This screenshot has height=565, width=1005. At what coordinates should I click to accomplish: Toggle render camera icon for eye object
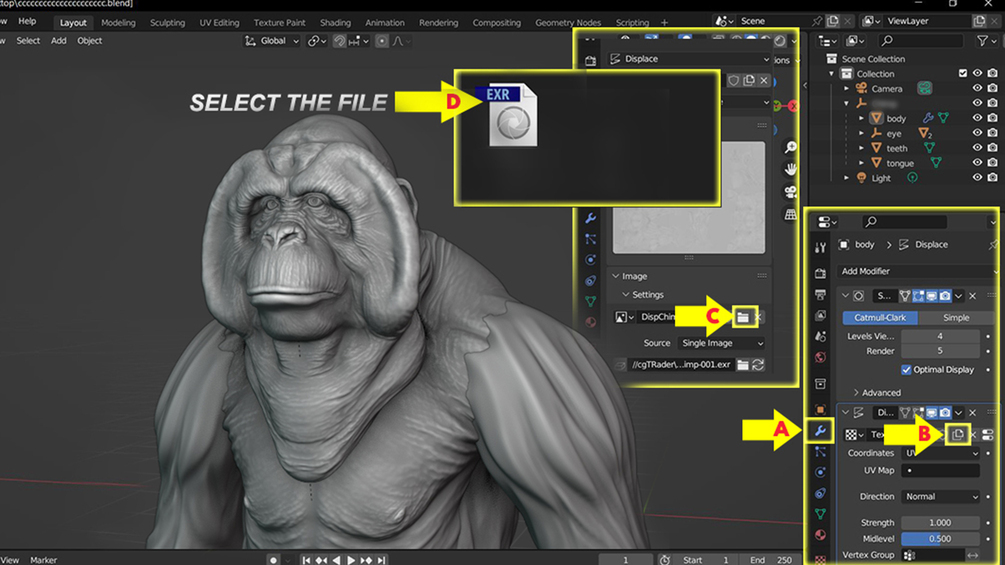coord(993,133)
